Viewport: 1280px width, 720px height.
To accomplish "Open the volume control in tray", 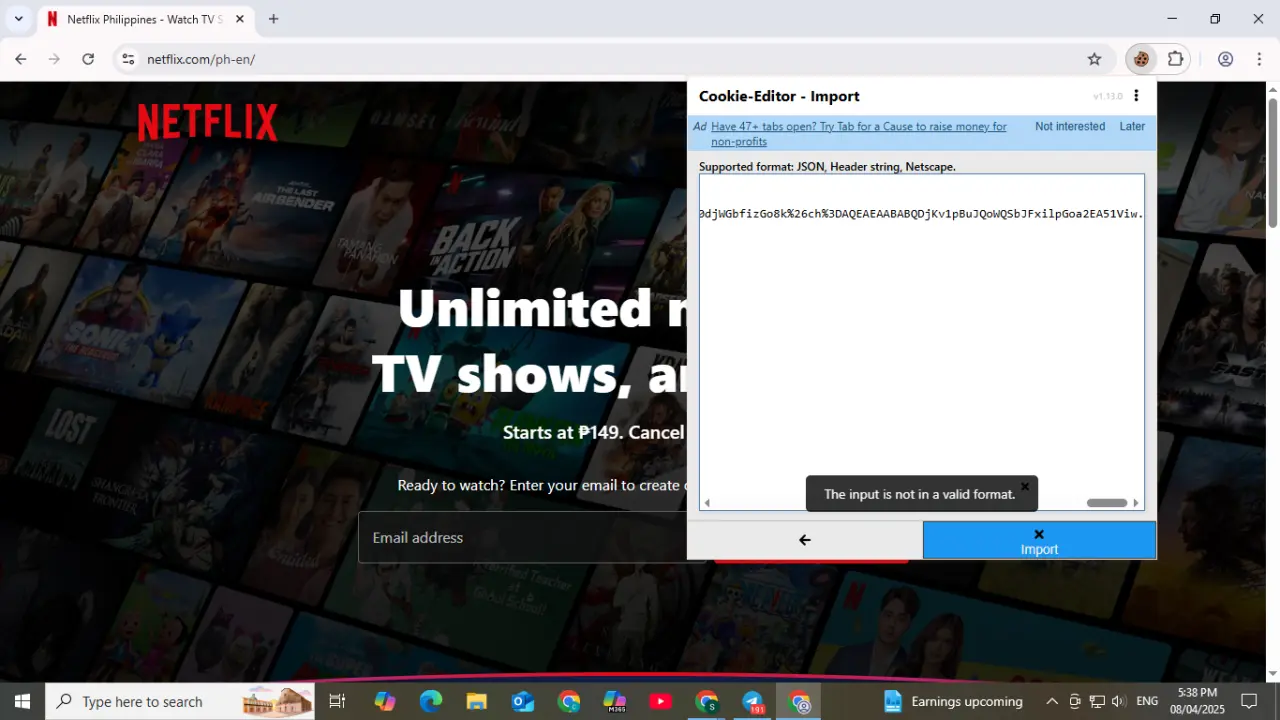I will pyautogui.click(x=1118, y=701).
